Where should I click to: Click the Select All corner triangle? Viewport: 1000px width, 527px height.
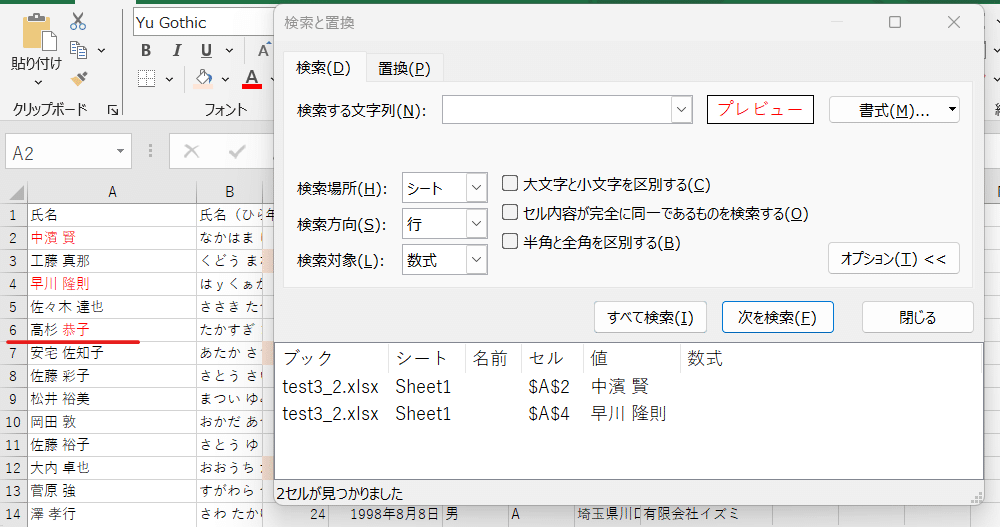tap(16, 192)
